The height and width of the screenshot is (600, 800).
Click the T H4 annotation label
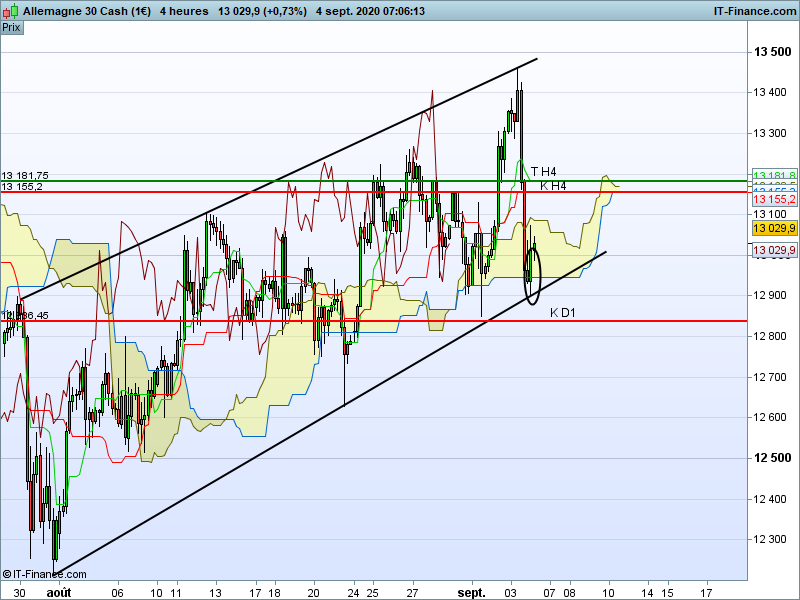click(x=543, y=171)
